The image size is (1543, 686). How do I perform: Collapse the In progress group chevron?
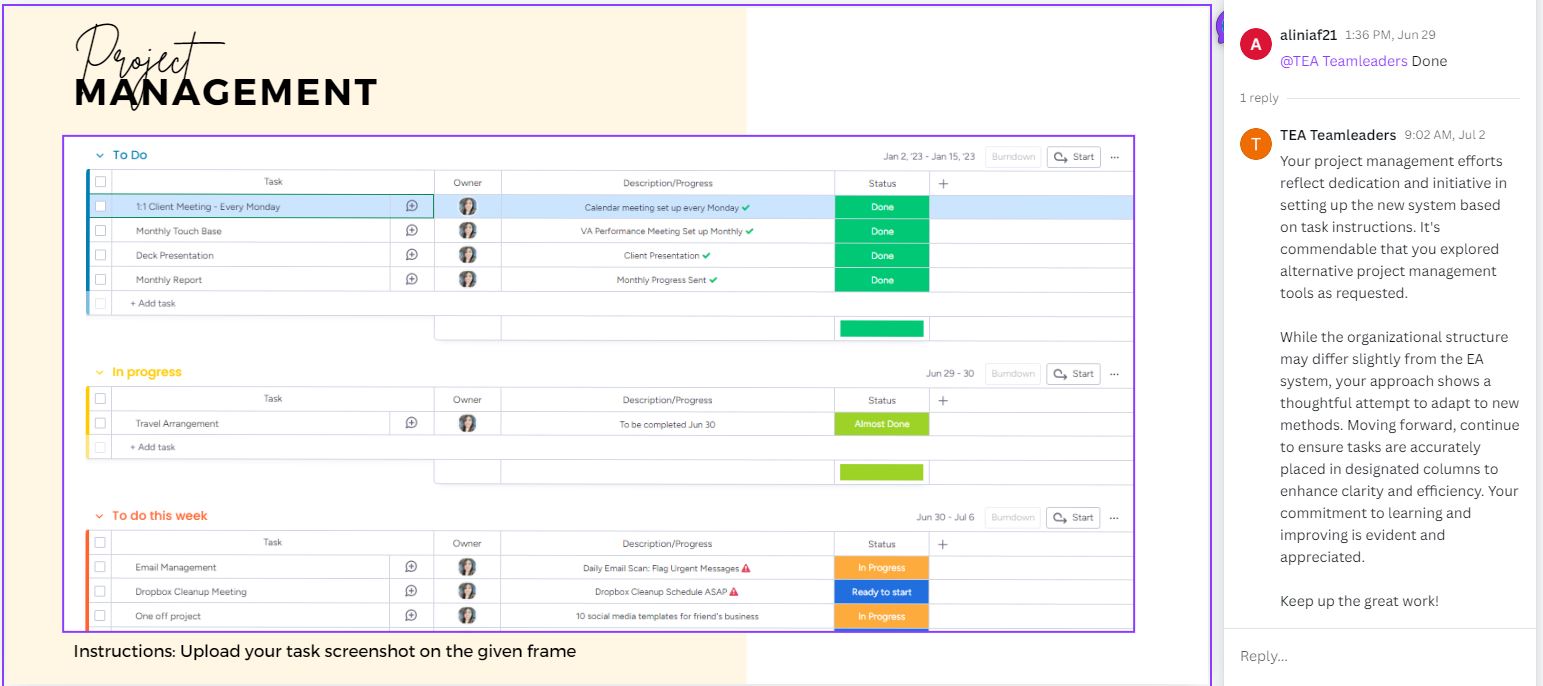(99, 373)
